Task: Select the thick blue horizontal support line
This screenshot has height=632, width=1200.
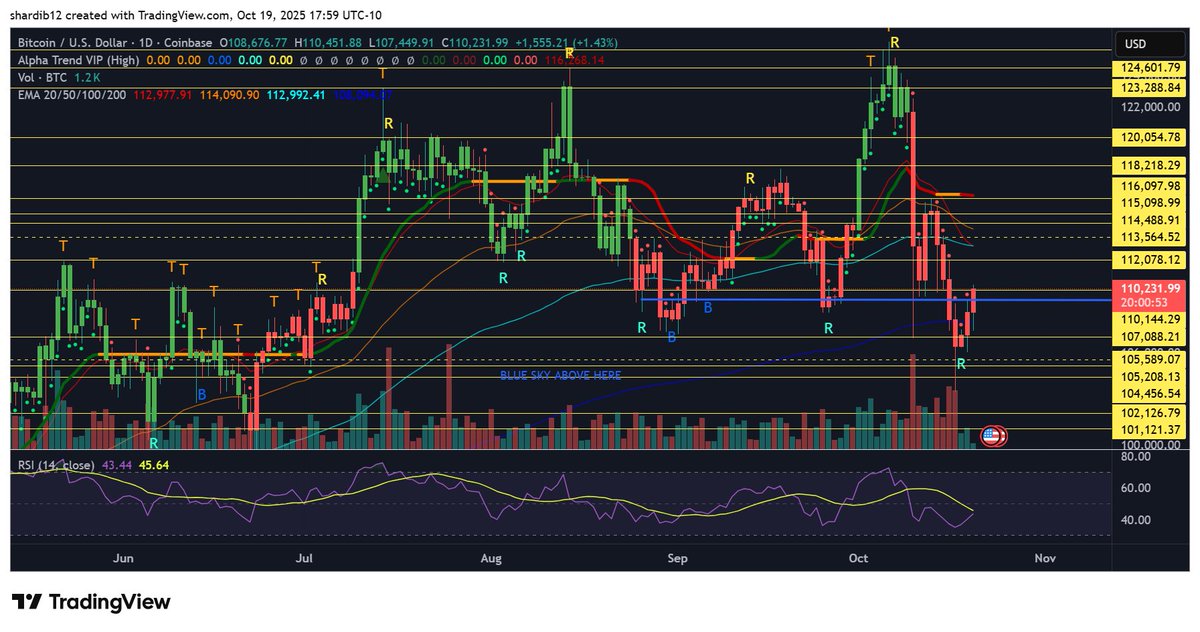Action: pos(876,299)
